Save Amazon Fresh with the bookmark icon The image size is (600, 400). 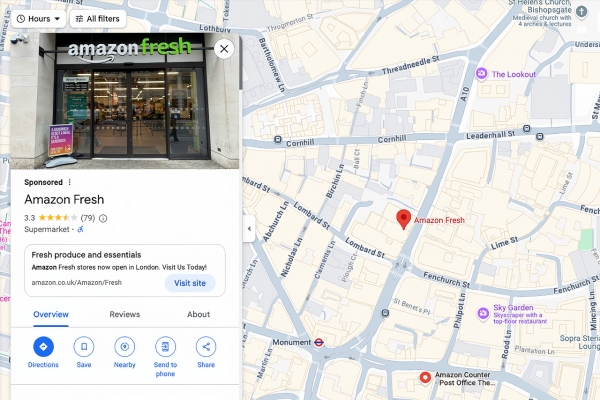(x=84, y=346)
